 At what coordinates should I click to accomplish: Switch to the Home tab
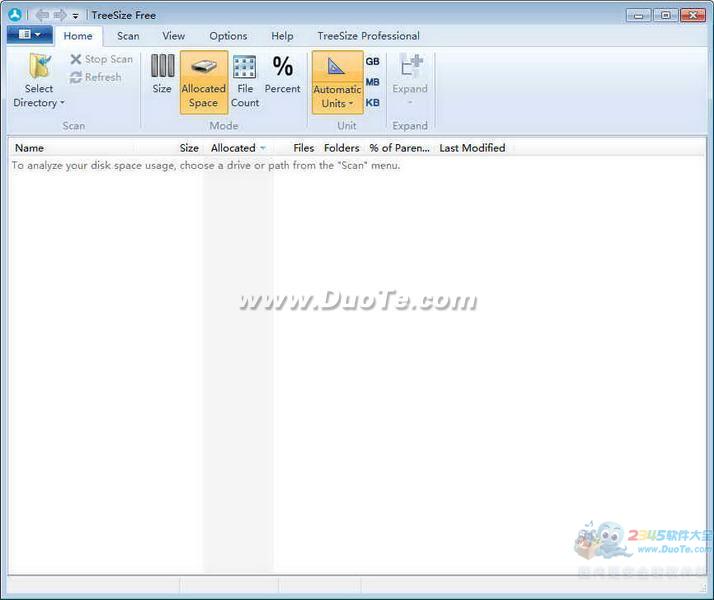pyautogui.click(x=78, y=36)
